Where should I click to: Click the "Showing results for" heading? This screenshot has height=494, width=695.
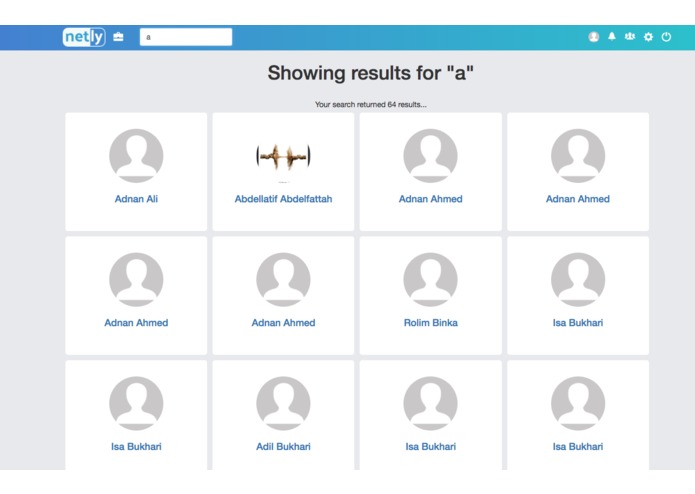tap(371, 73)
